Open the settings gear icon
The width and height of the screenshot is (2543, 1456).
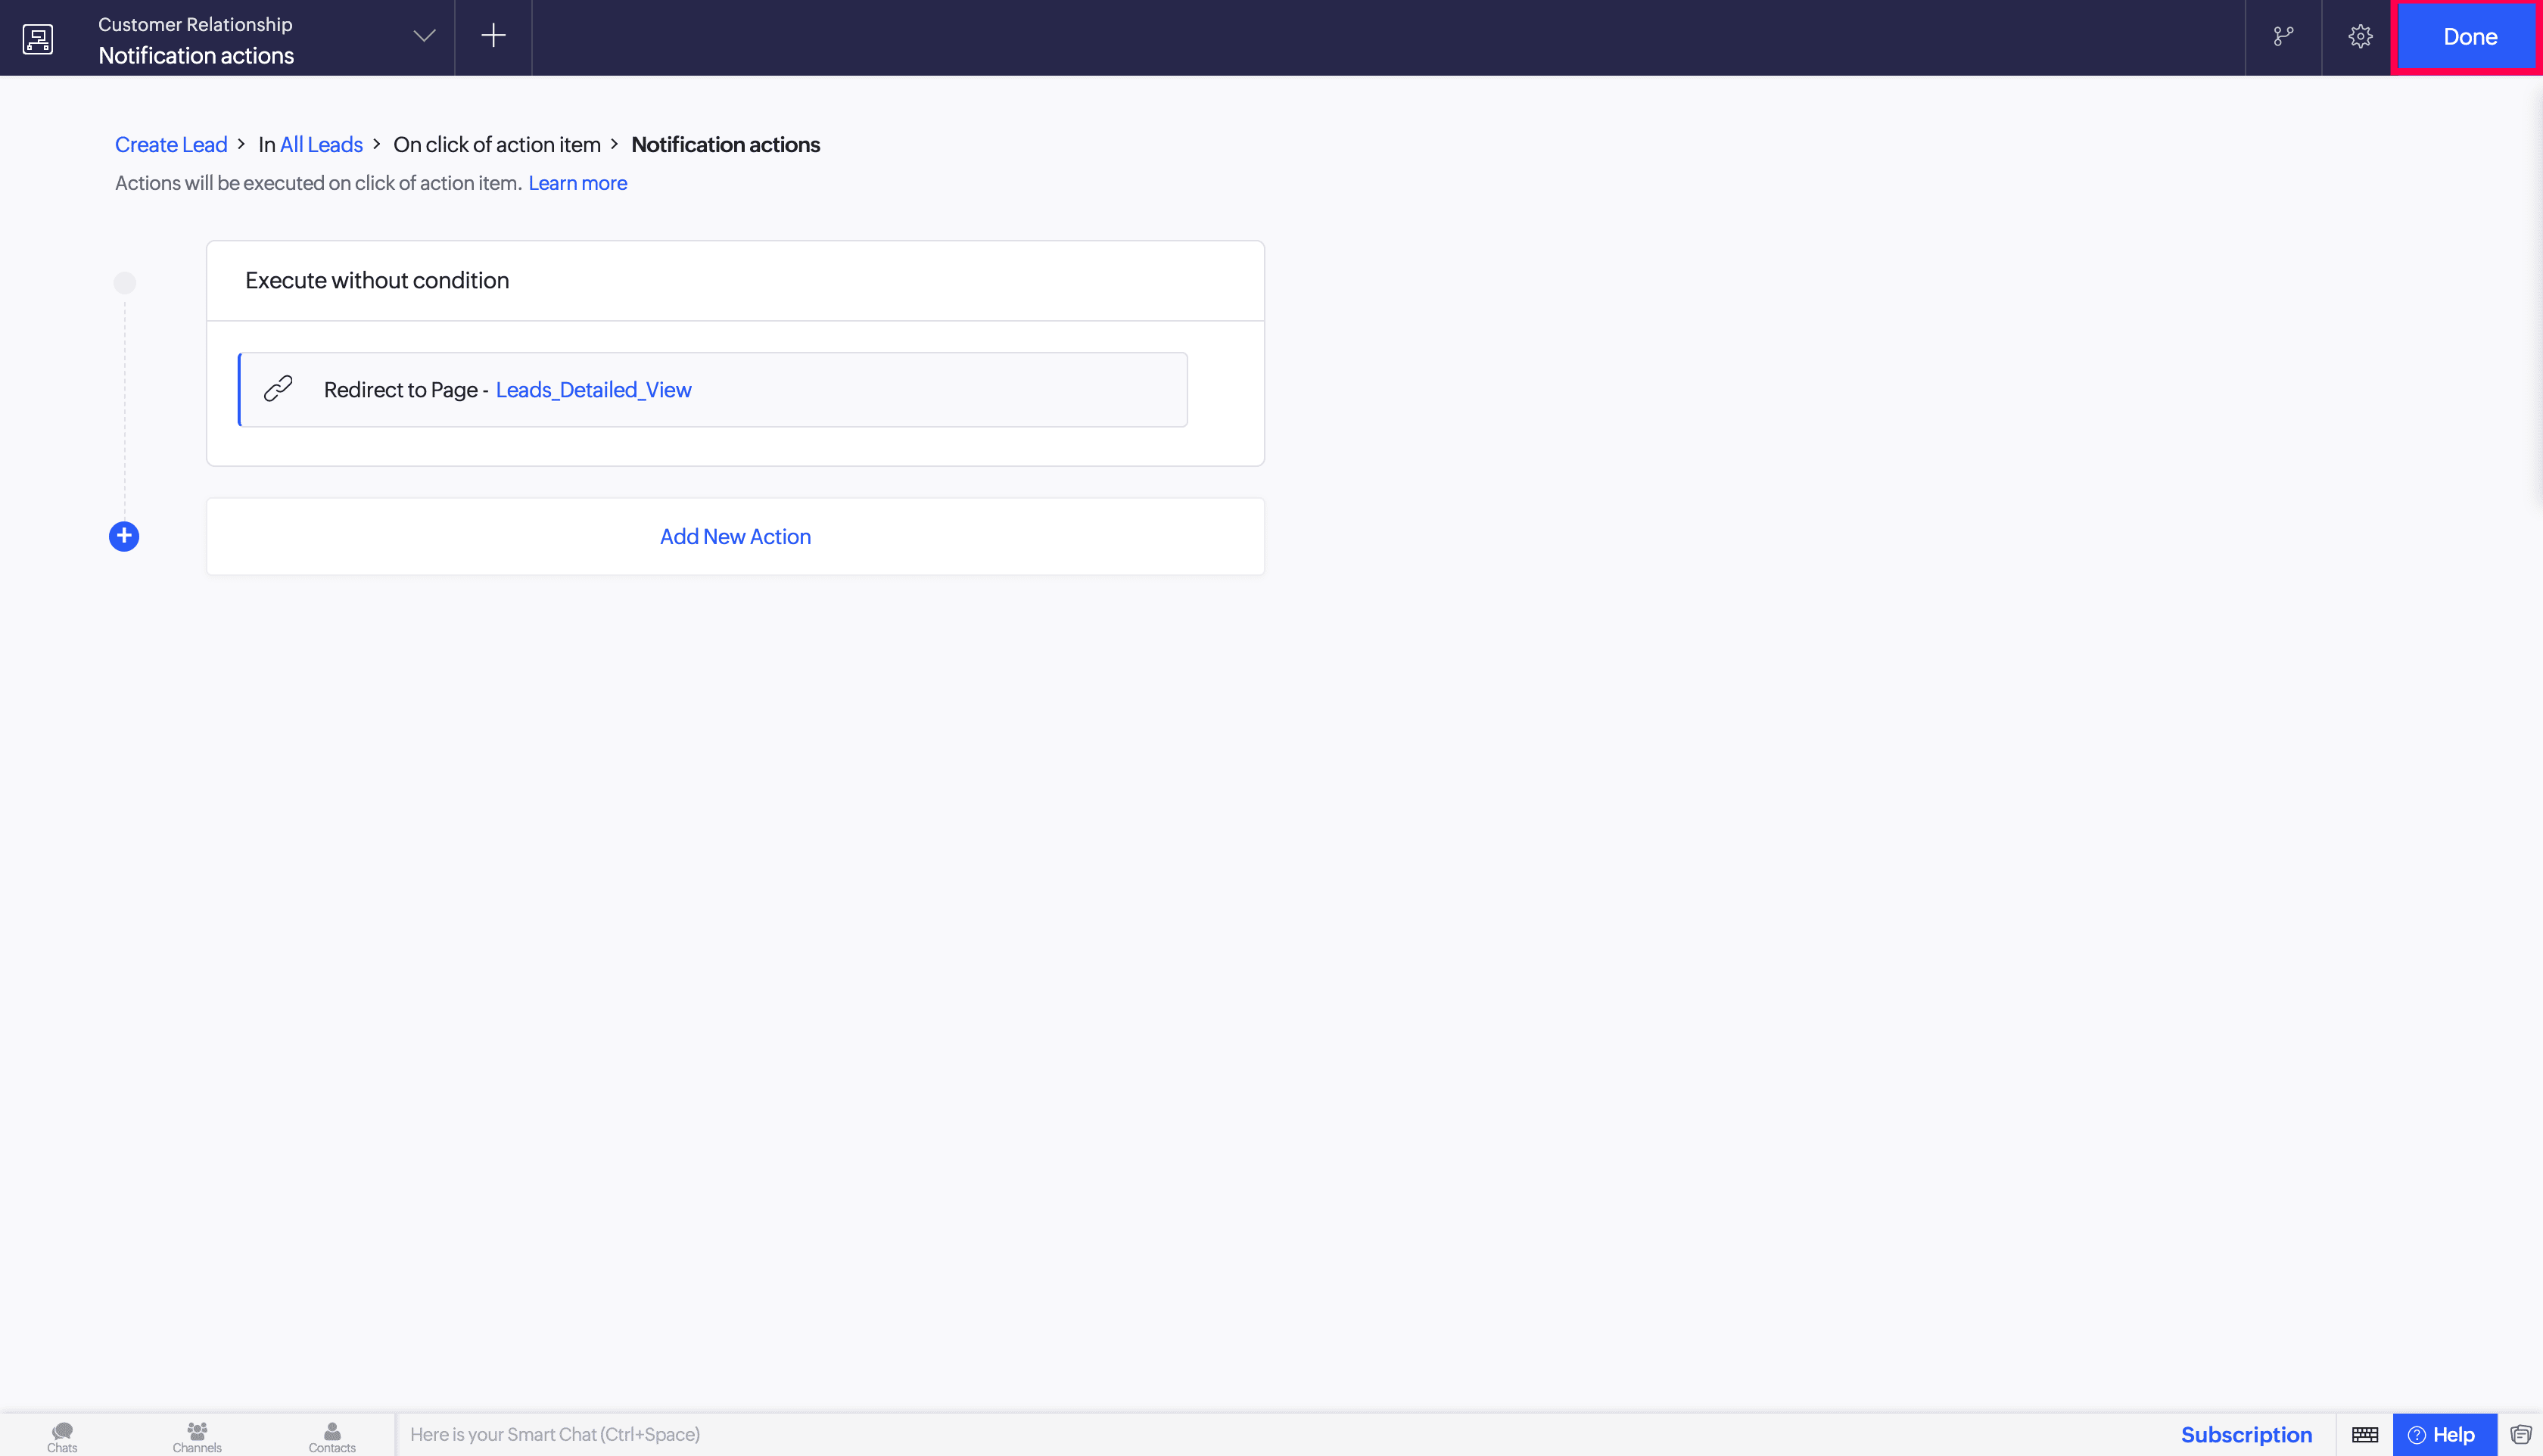[x=2360, y=37]
